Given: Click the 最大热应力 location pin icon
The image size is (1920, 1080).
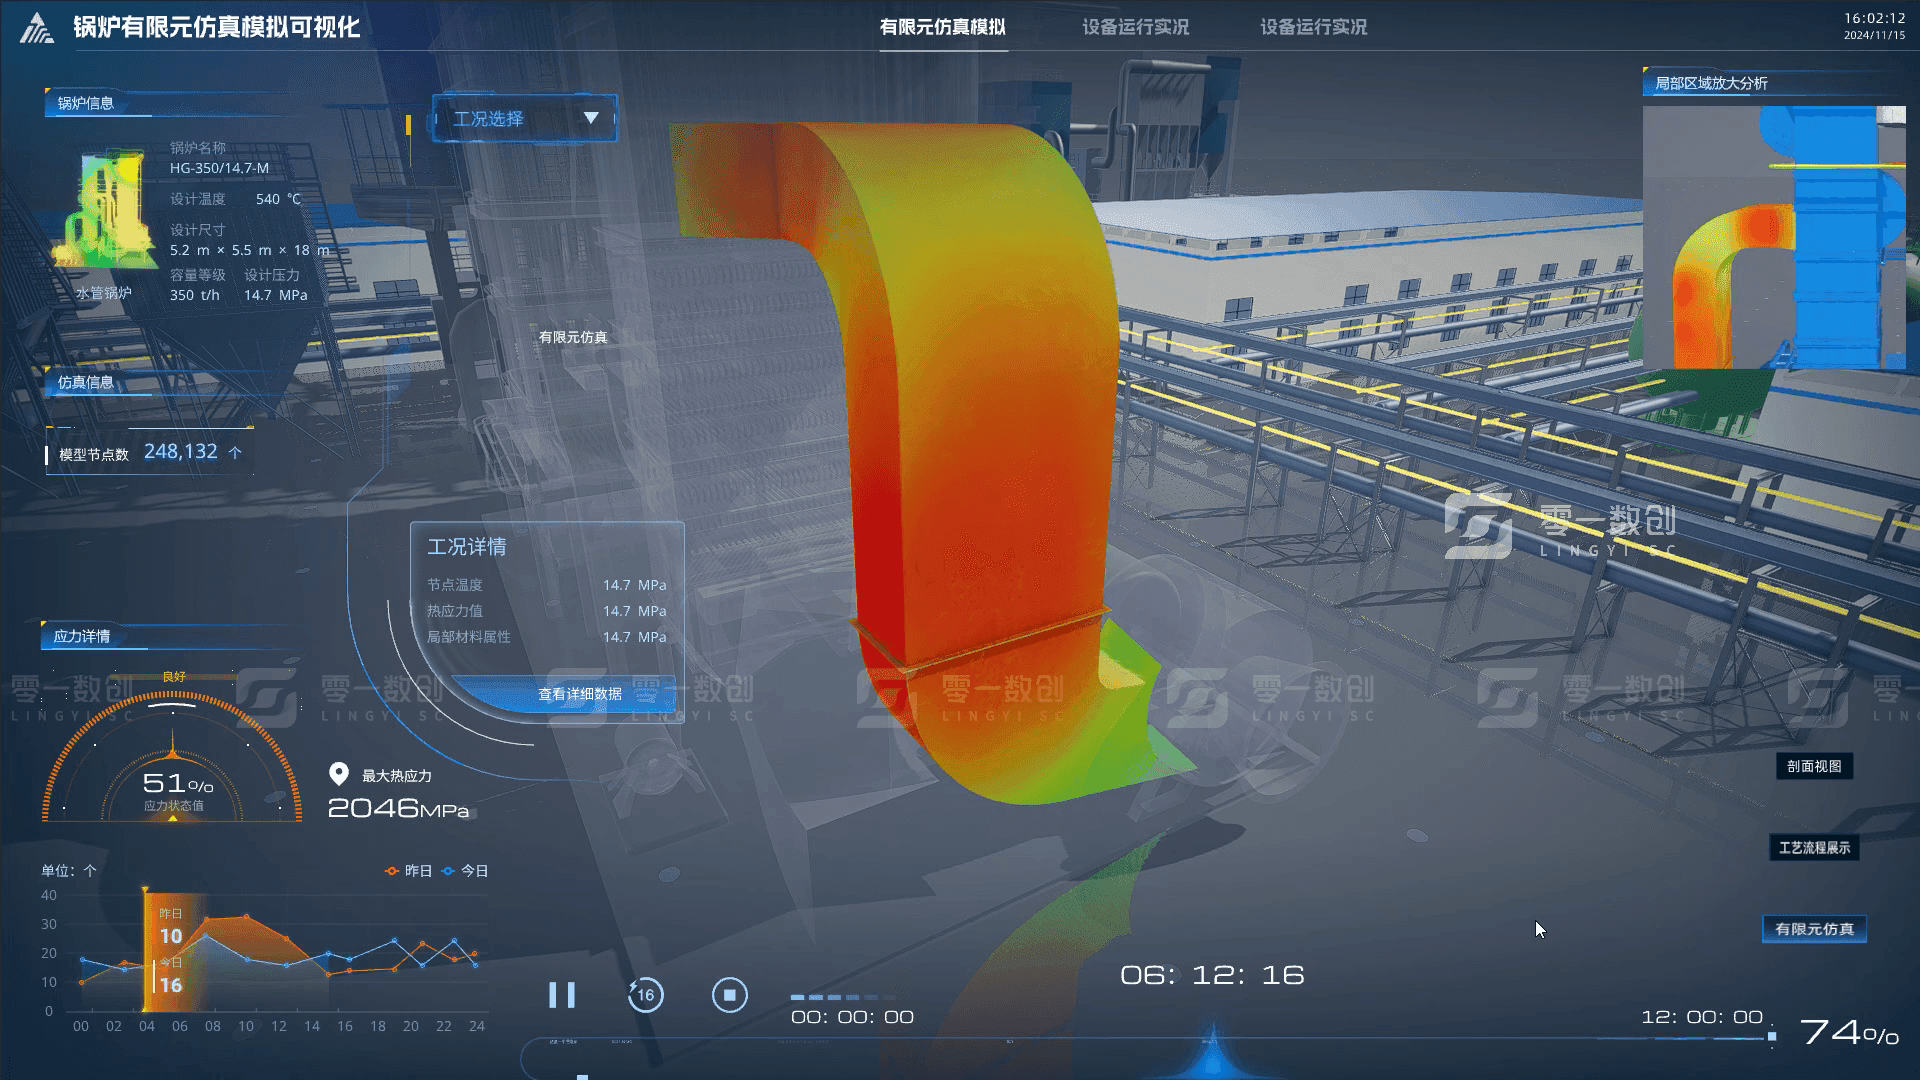Looking at the screenshot, I should click(339, 774).
